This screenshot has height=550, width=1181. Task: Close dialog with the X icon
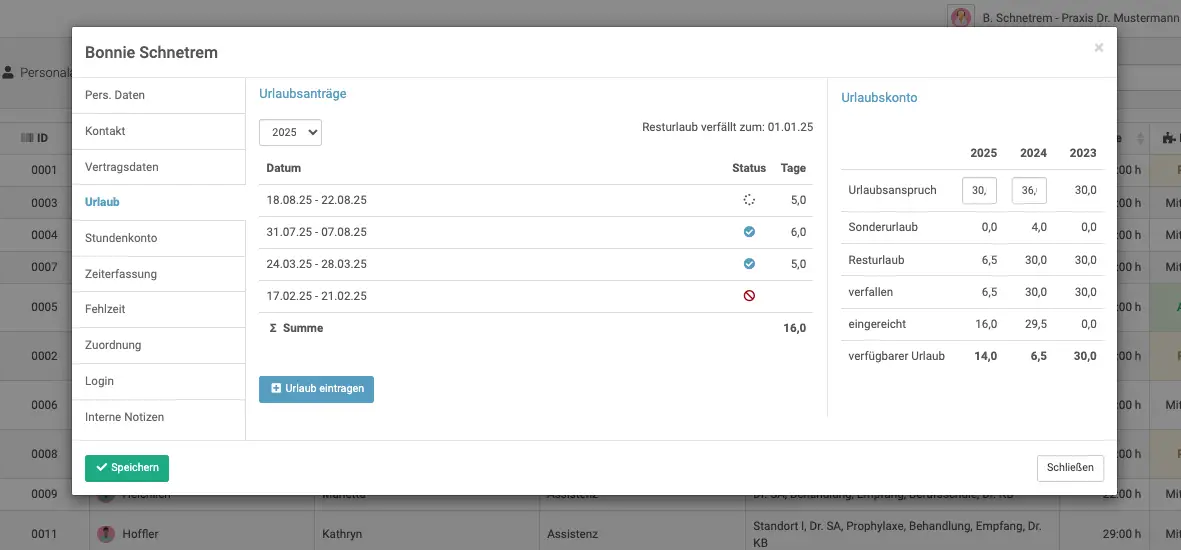tap(1098, 48)
